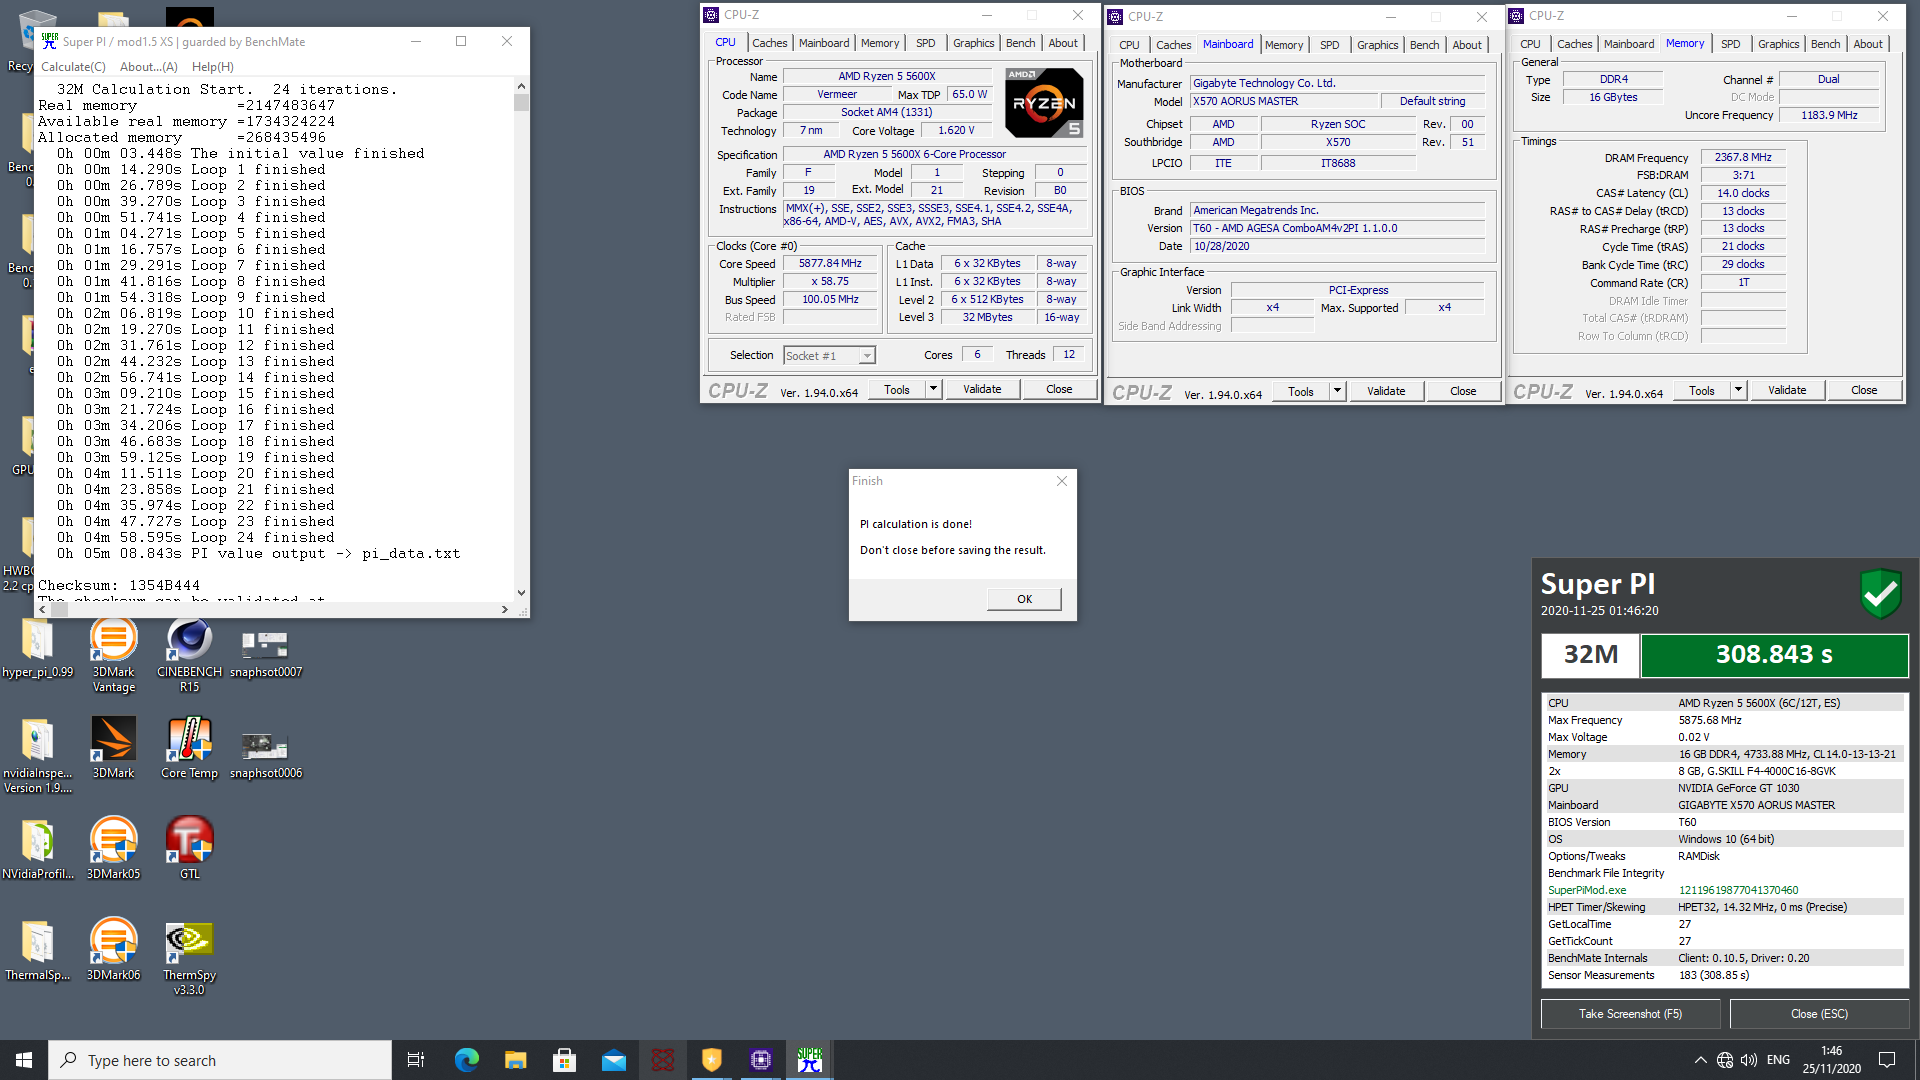Open About tab in Mainboard CPU-Z window
The height and width of the screenshot is (1080, 1920).
[1467, 45]
